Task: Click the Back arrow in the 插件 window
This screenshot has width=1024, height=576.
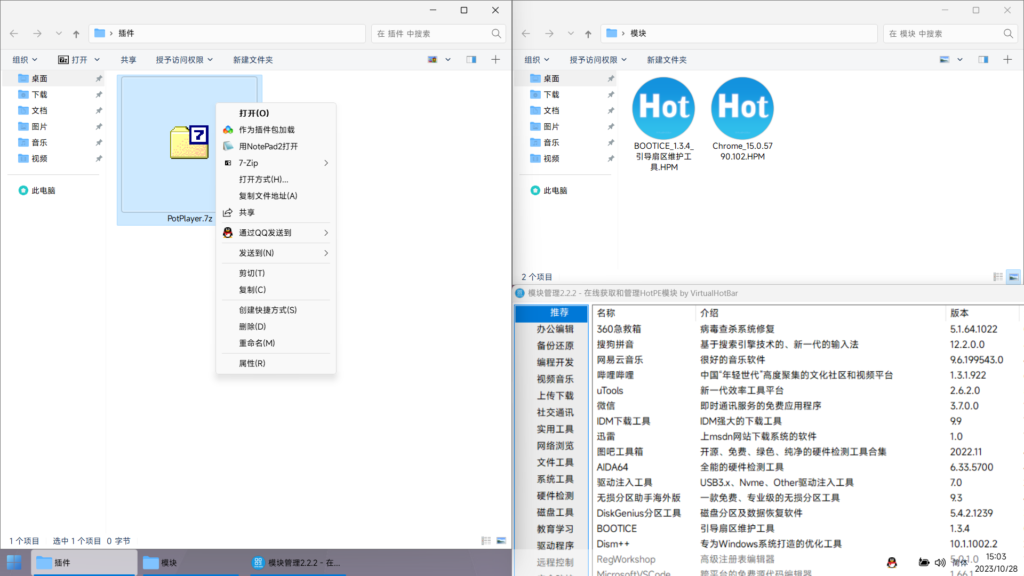Action: pyautogui.click(x=14, y=33)
